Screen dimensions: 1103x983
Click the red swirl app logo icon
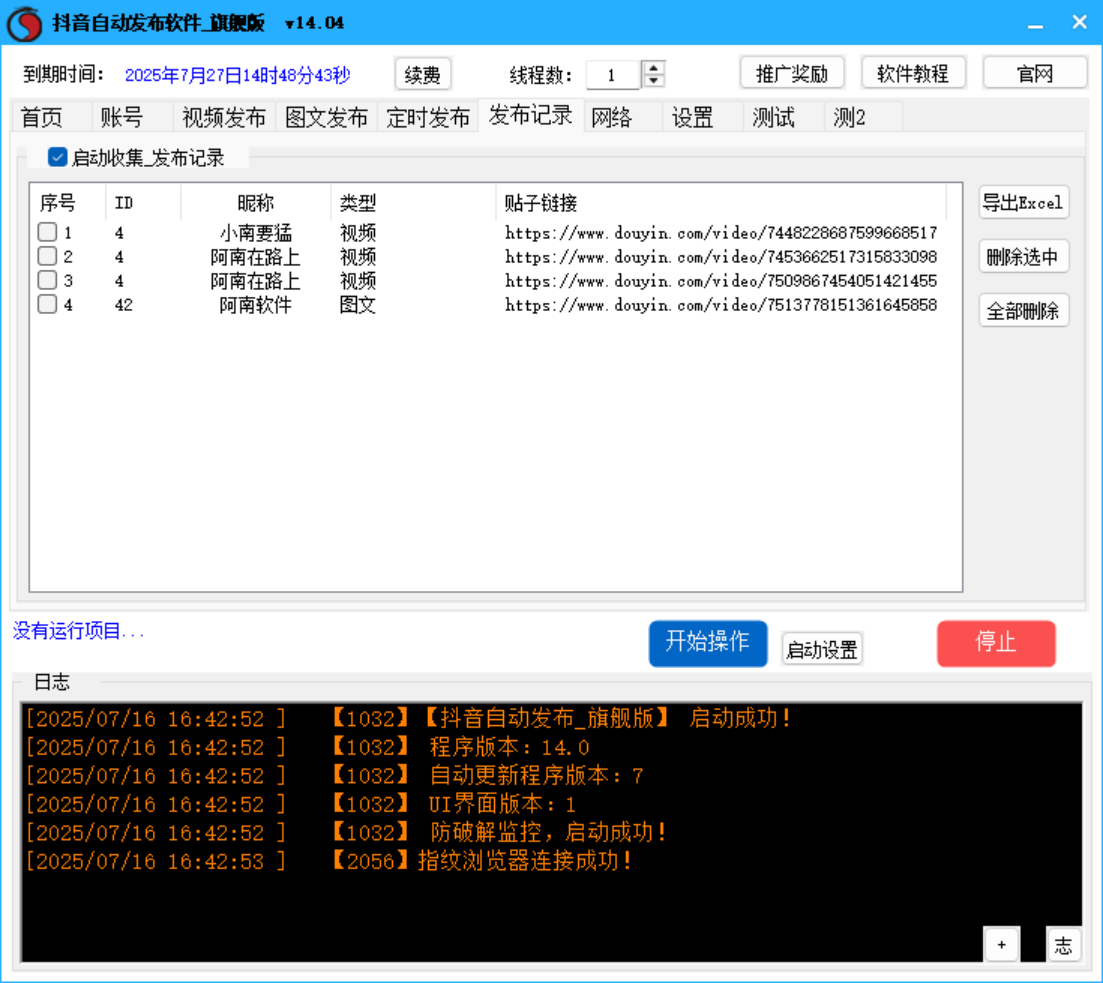(x=25, y=23)
